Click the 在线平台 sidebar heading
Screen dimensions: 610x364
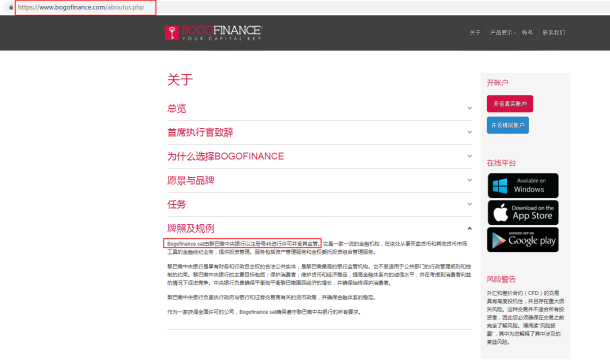point(501,163)
